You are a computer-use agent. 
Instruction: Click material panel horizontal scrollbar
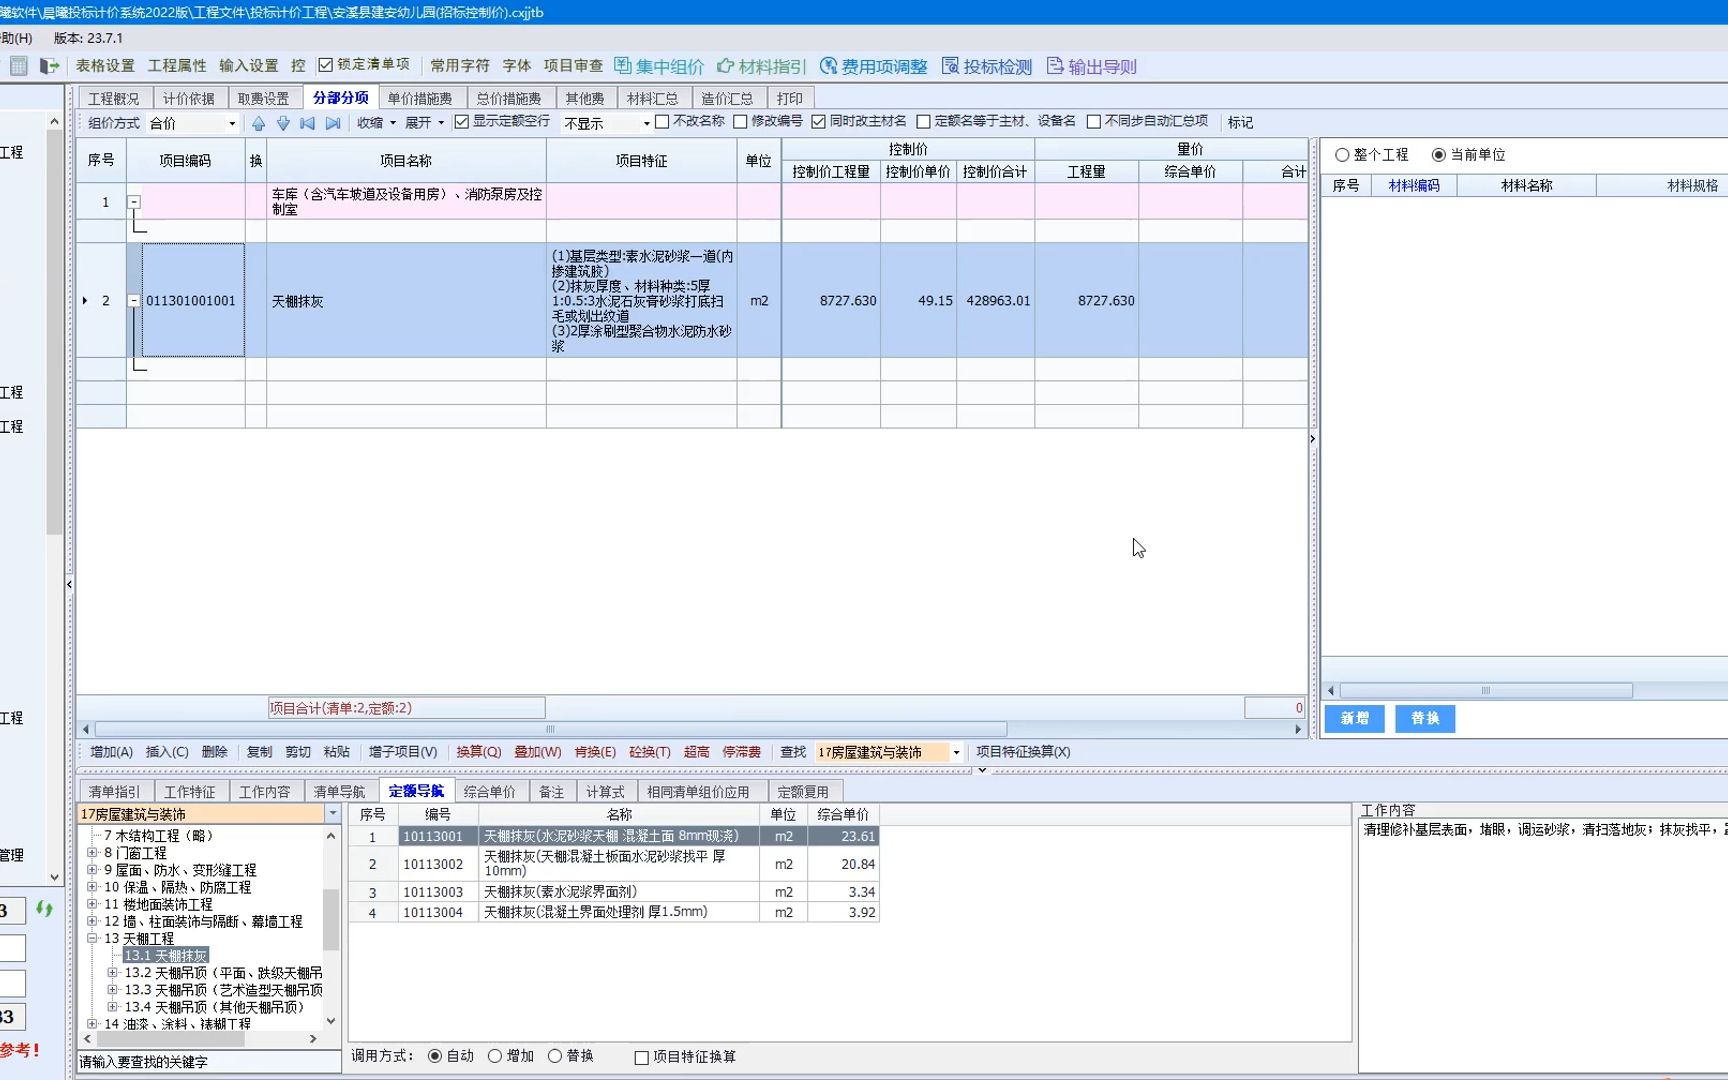point(1486,691)
